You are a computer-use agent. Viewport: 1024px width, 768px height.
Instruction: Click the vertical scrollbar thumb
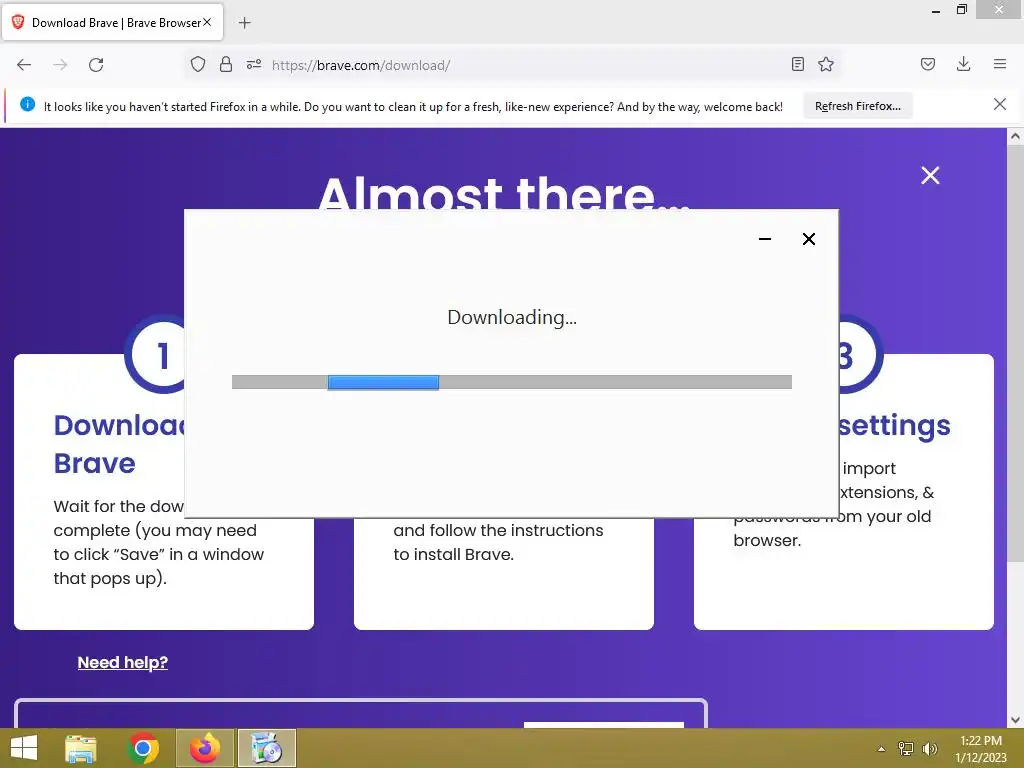[x=1015, y=353]
